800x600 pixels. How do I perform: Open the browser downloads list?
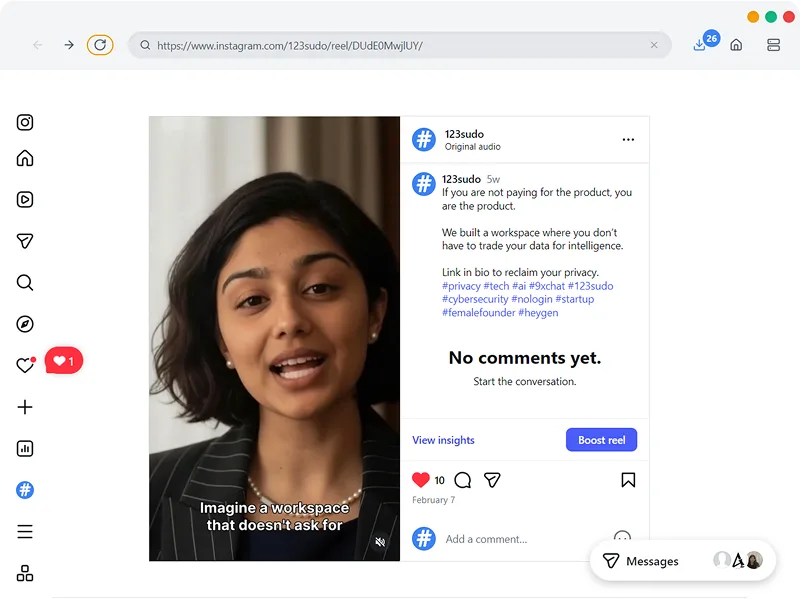700,45
